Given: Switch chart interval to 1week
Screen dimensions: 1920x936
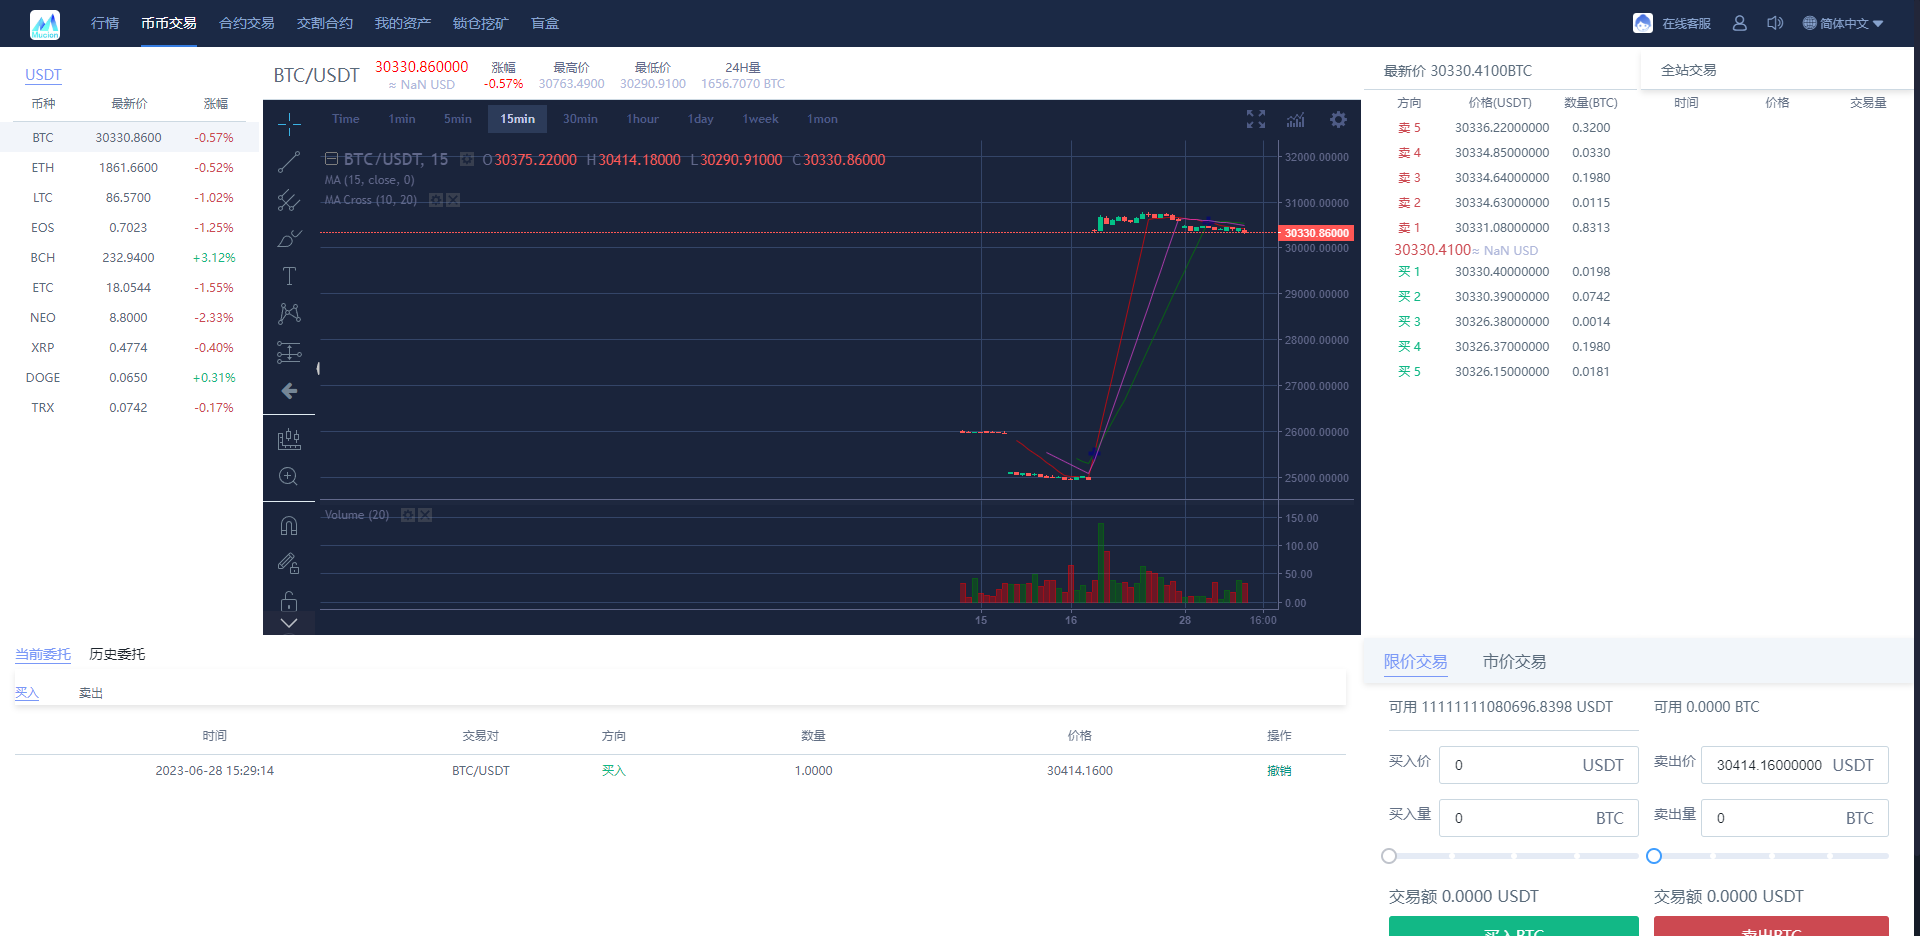Looking at the screenshot, I should coord(761,119).
